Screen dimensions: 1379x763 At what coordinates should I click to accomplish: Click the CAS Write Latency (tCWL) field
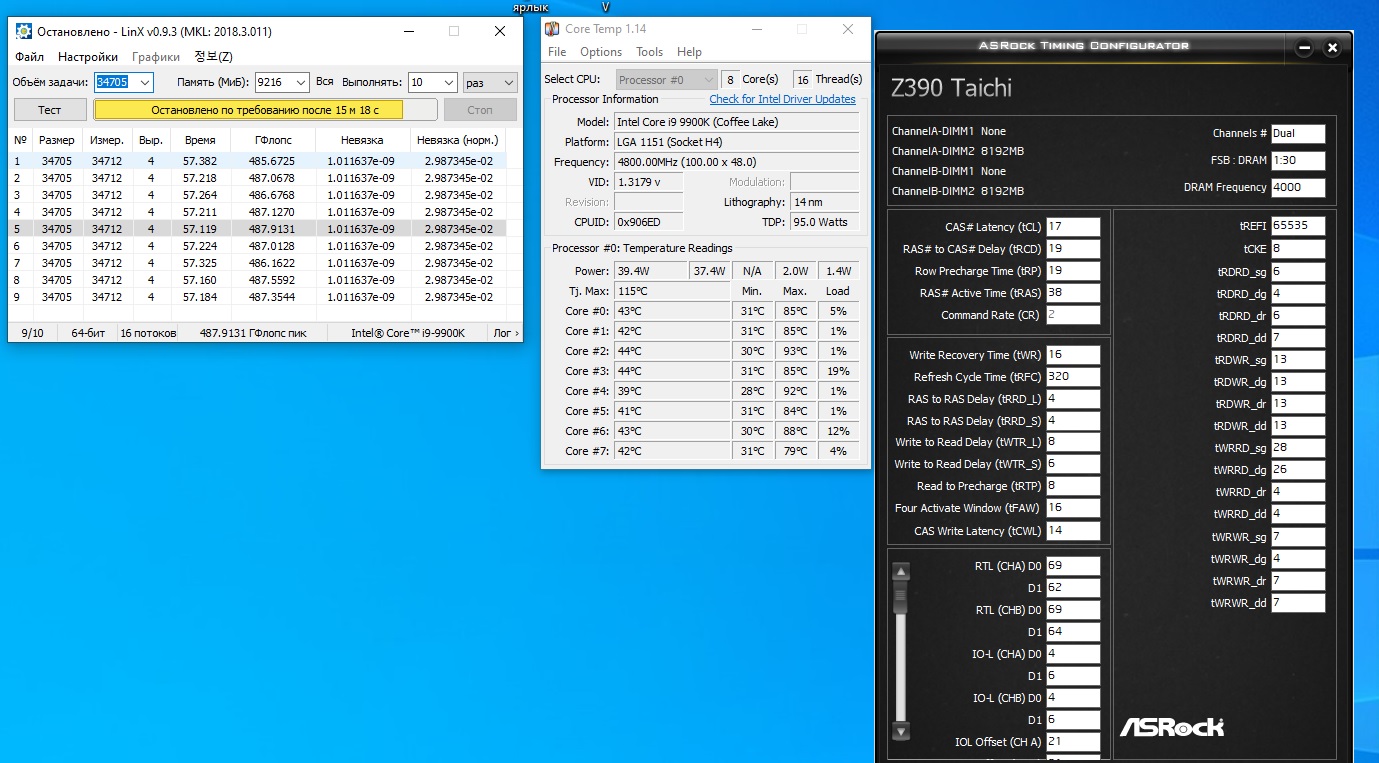coord(1073,531)
